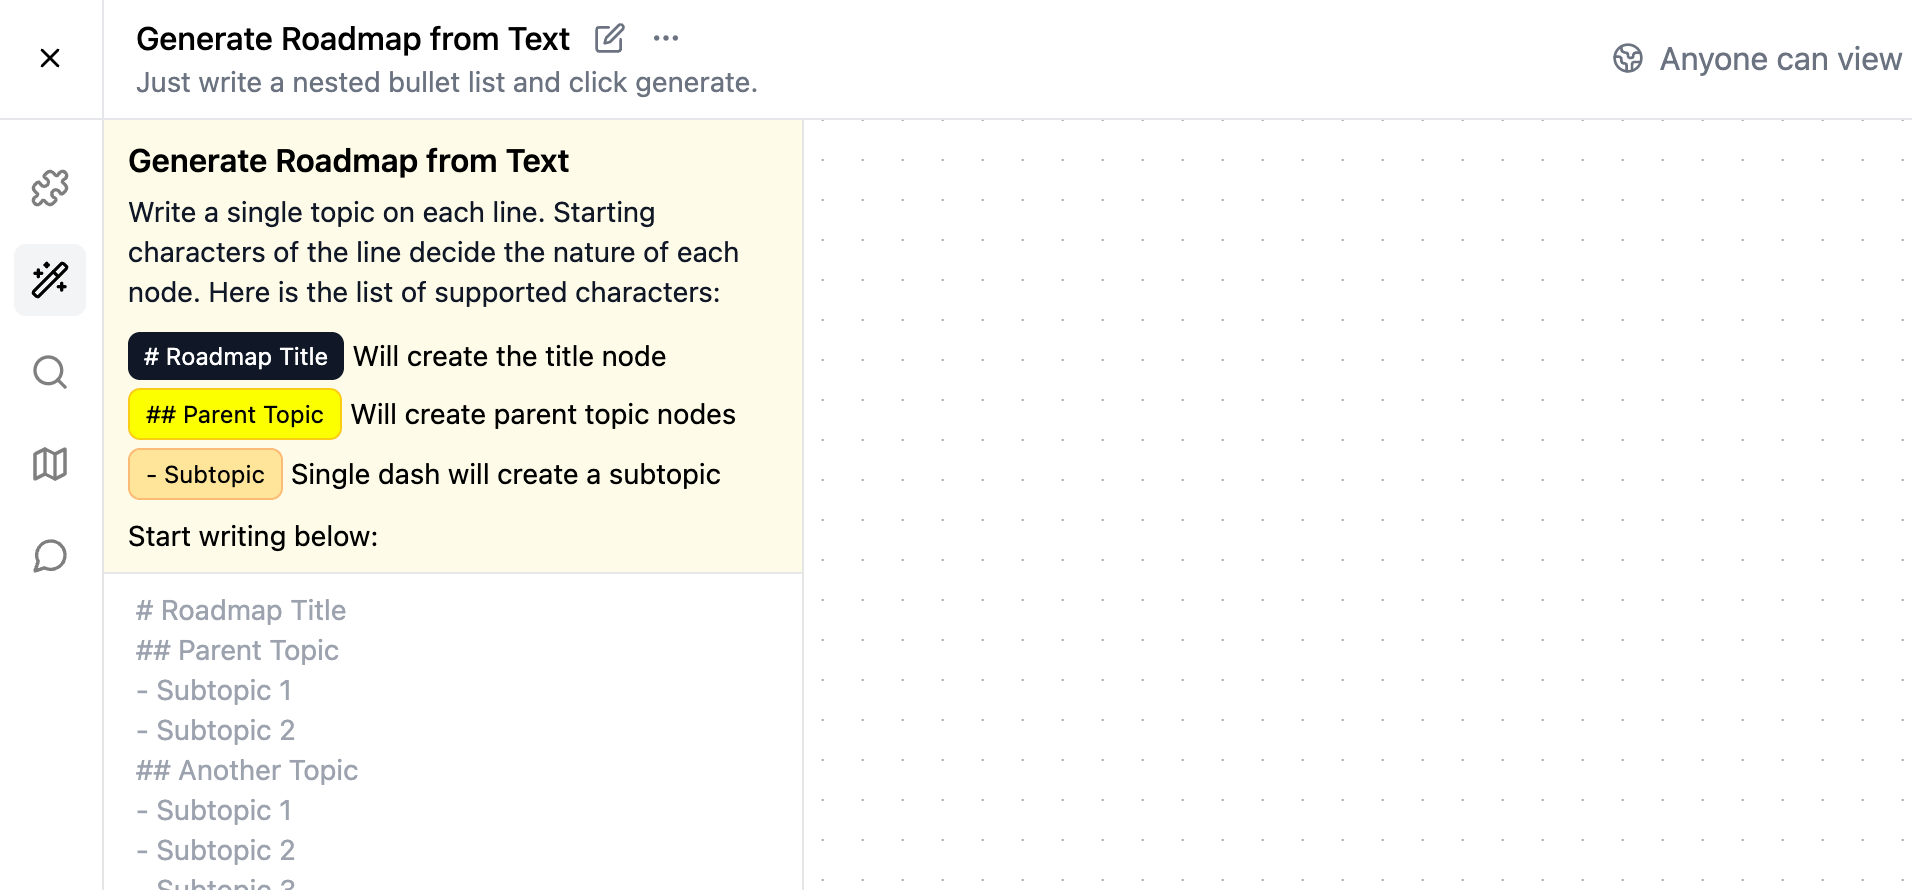Close the roadmap editor with the X icon
The width and height of the screenshot is (1912, 890).
coord(50,58)
